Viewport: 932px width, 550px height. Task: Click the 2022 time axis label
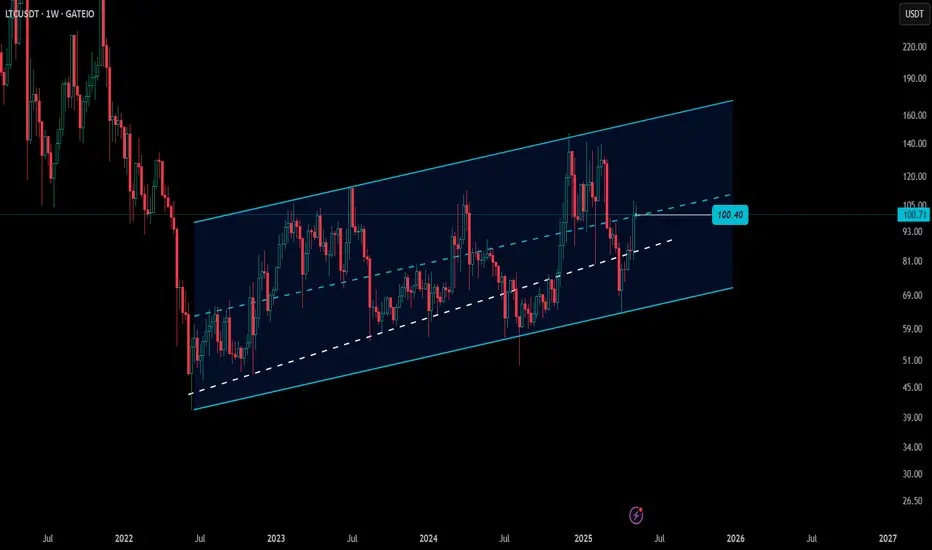tap(124, 539)
